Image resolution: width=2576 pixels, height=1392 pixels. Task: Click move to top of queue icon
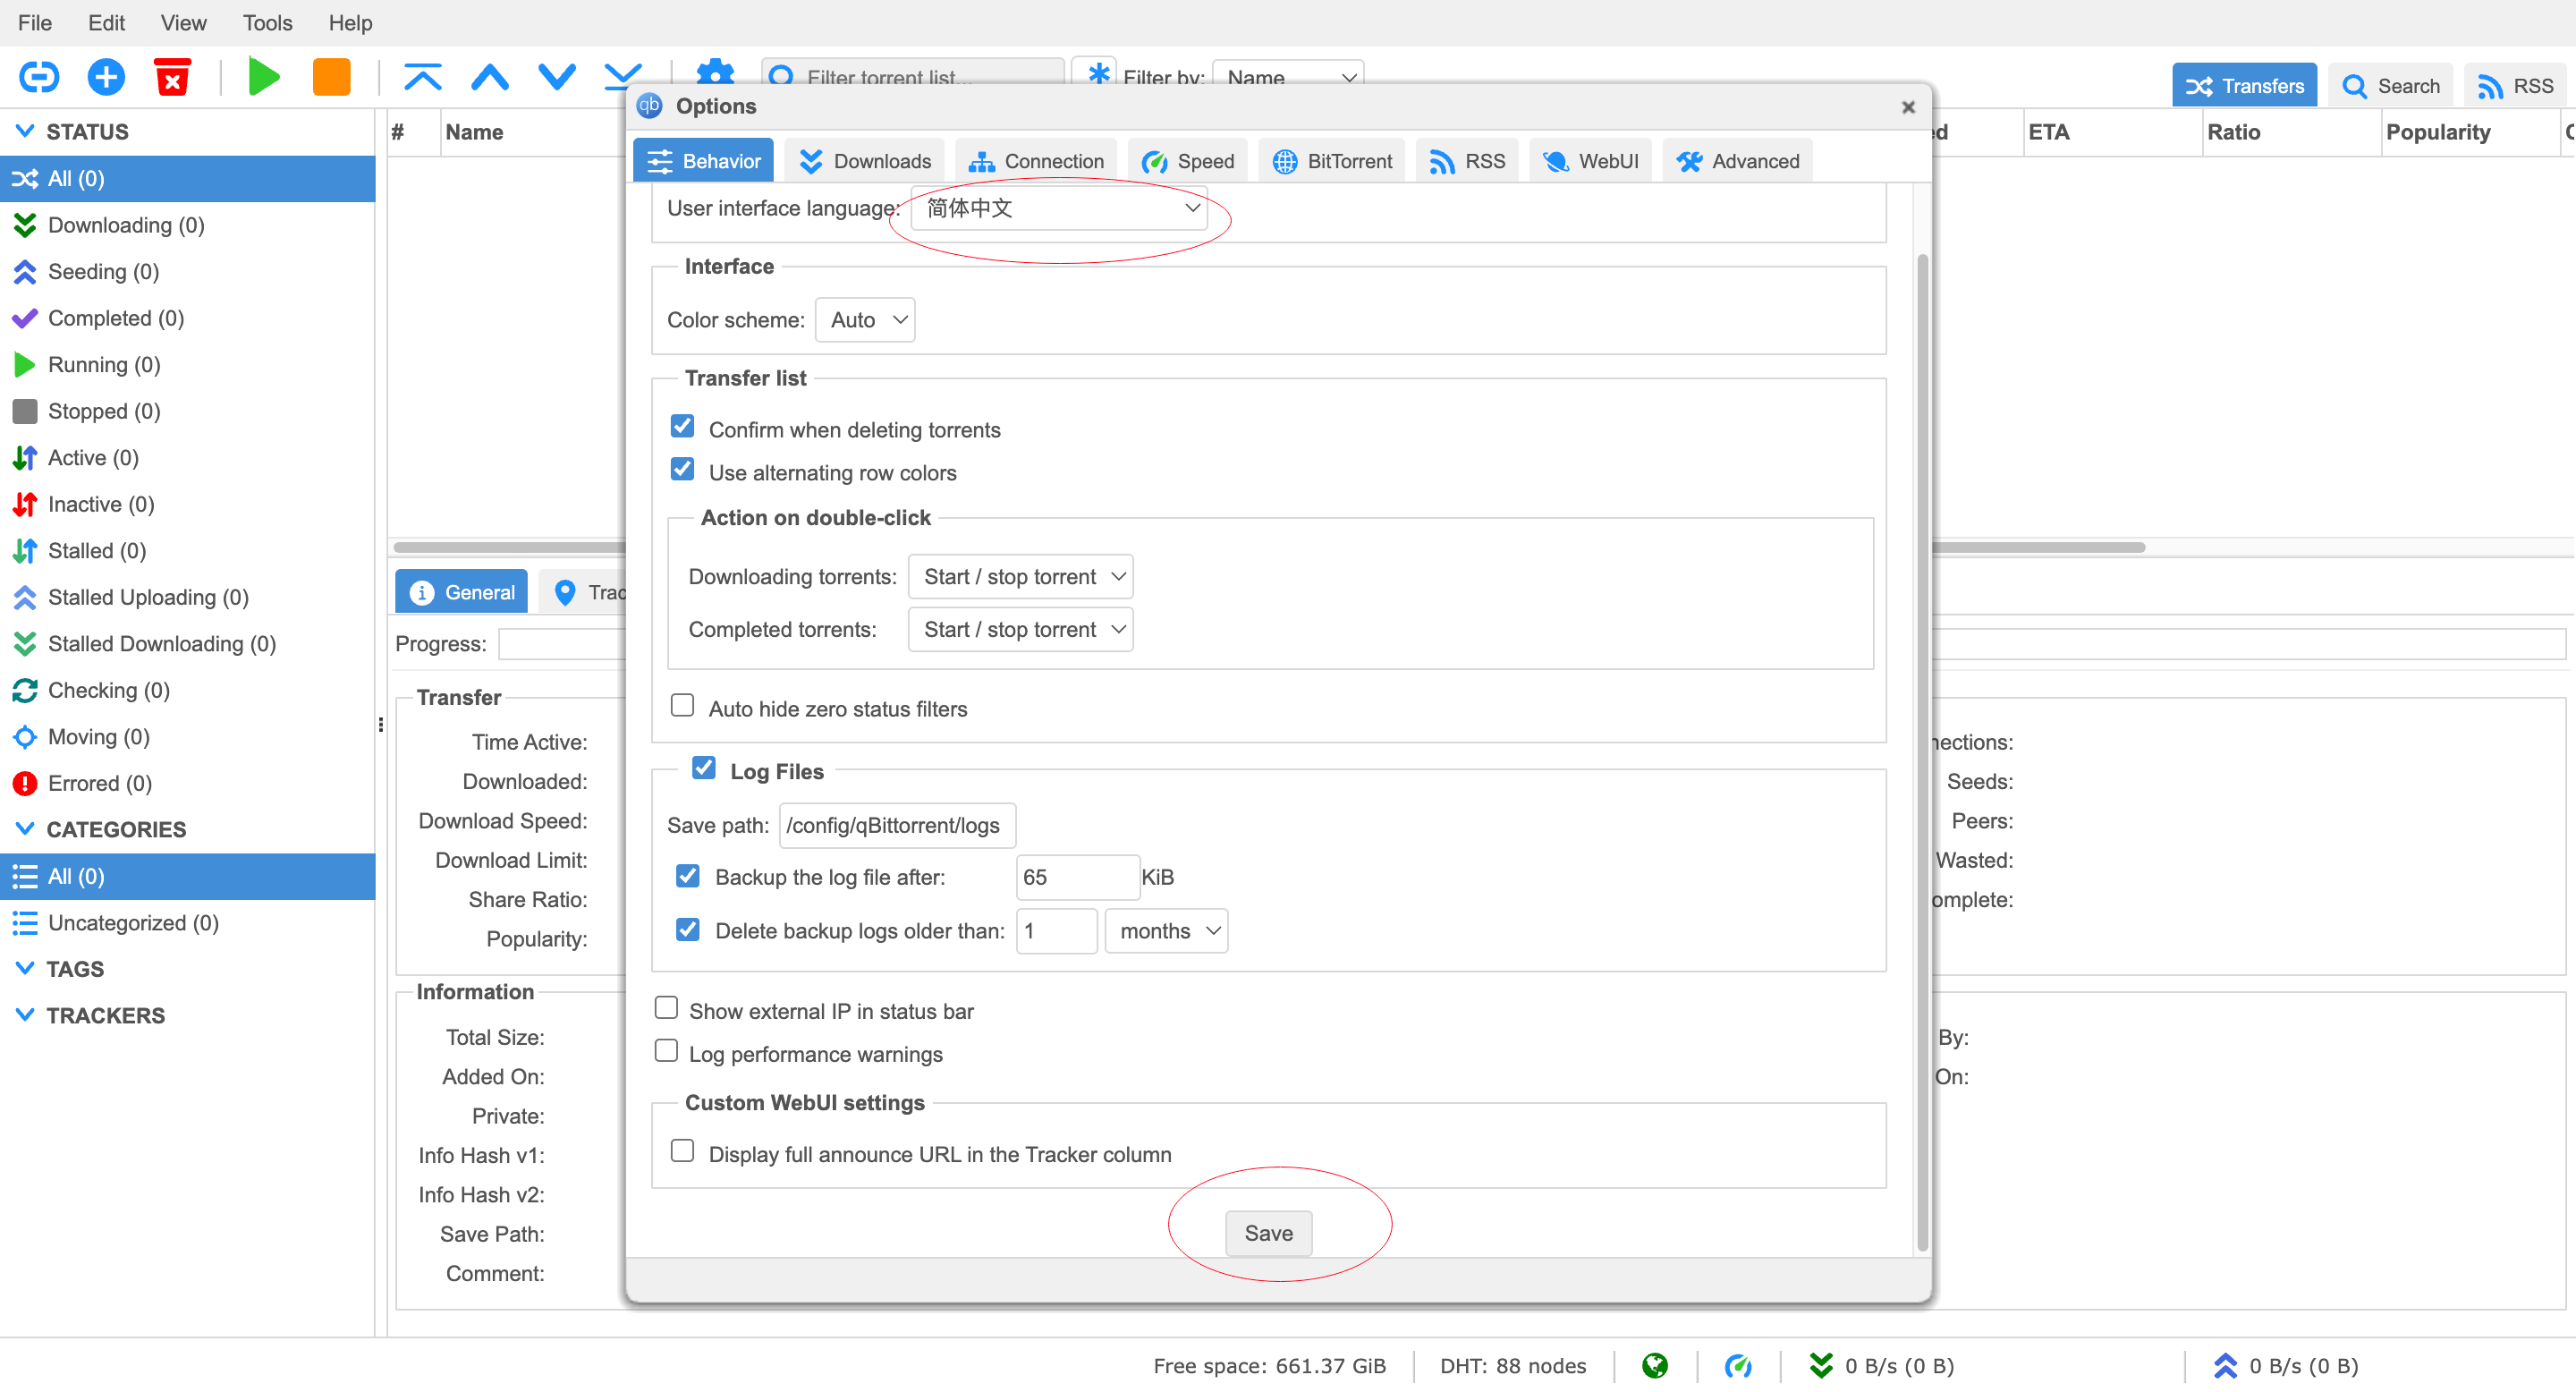point(422,77)
